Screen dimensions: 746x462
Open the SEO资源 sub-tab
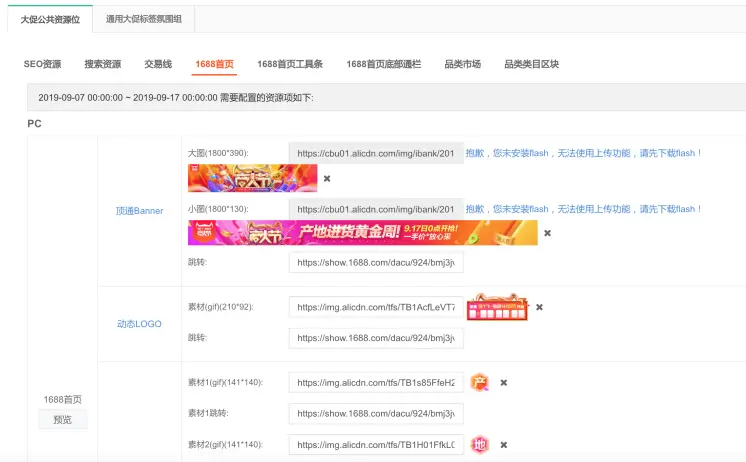pos(42,64)
